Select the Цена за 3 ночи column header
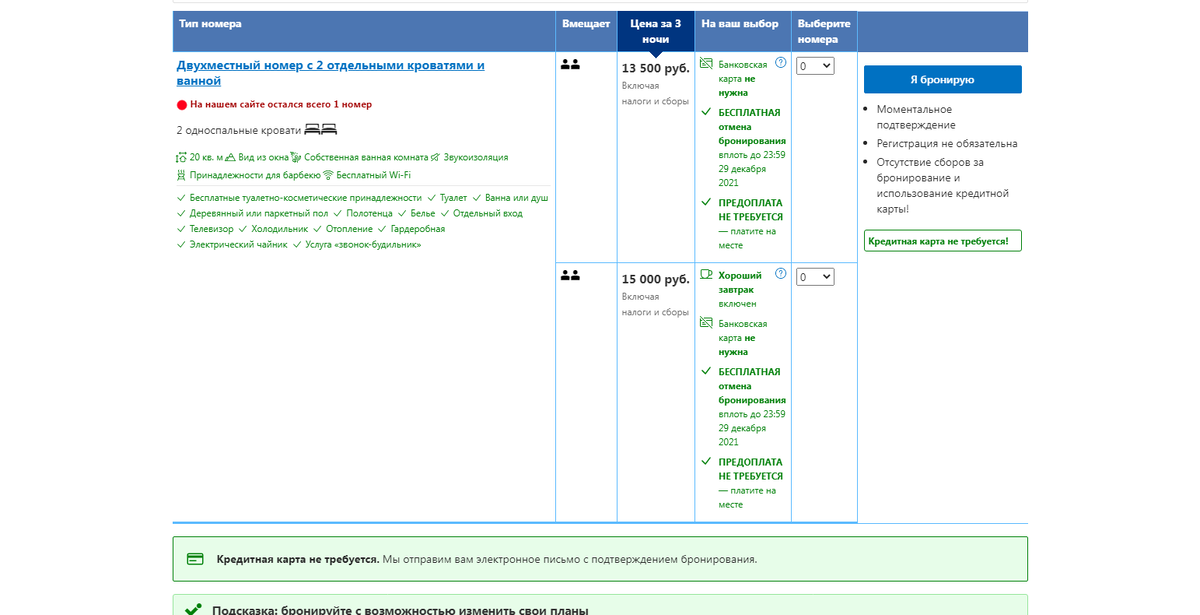The height and width of the screenshot is (615, 1200). click(x=656, y=31)
